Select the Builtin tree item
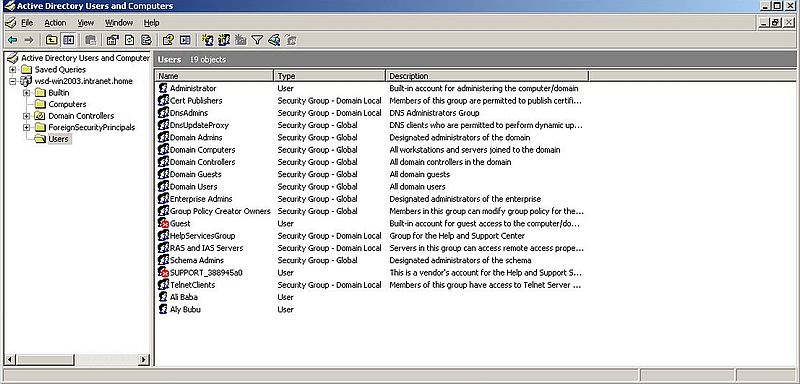800x384 pixels. pyautogui.click(x=59, y=93)
